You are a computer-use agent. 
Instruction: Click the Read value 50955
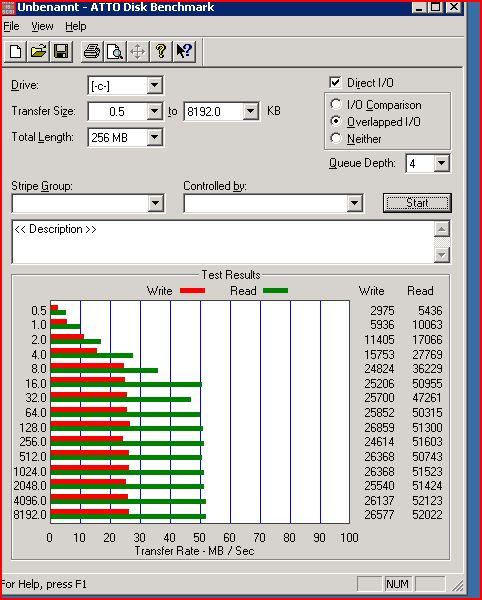[427, 383]
